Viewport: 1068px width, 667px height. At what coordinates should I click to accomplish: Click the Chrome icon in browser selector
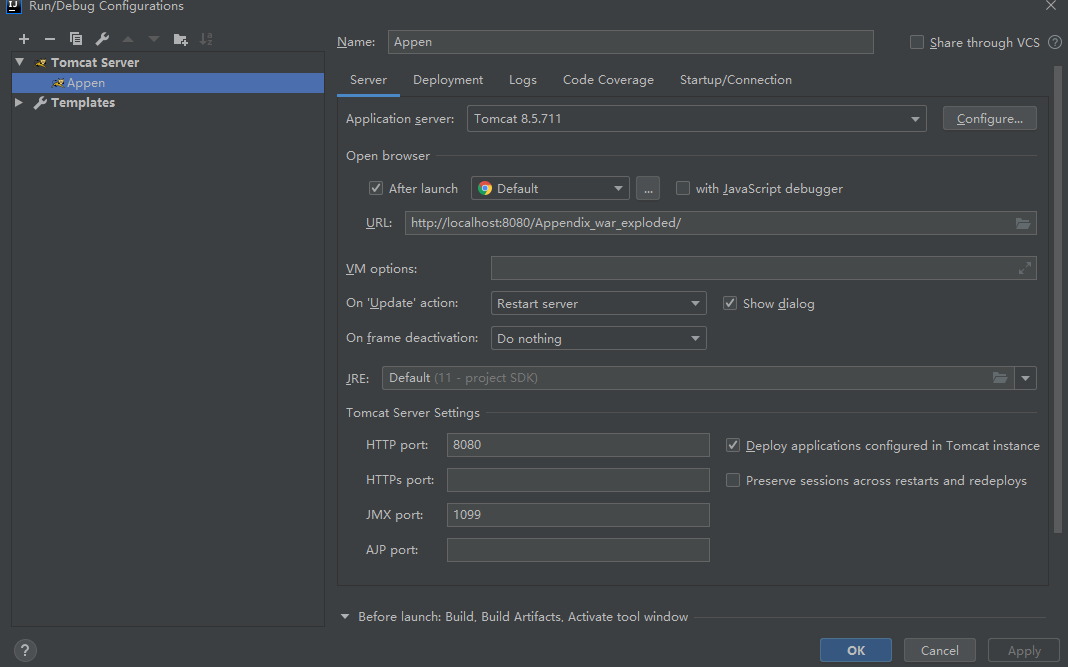[485, 189]
